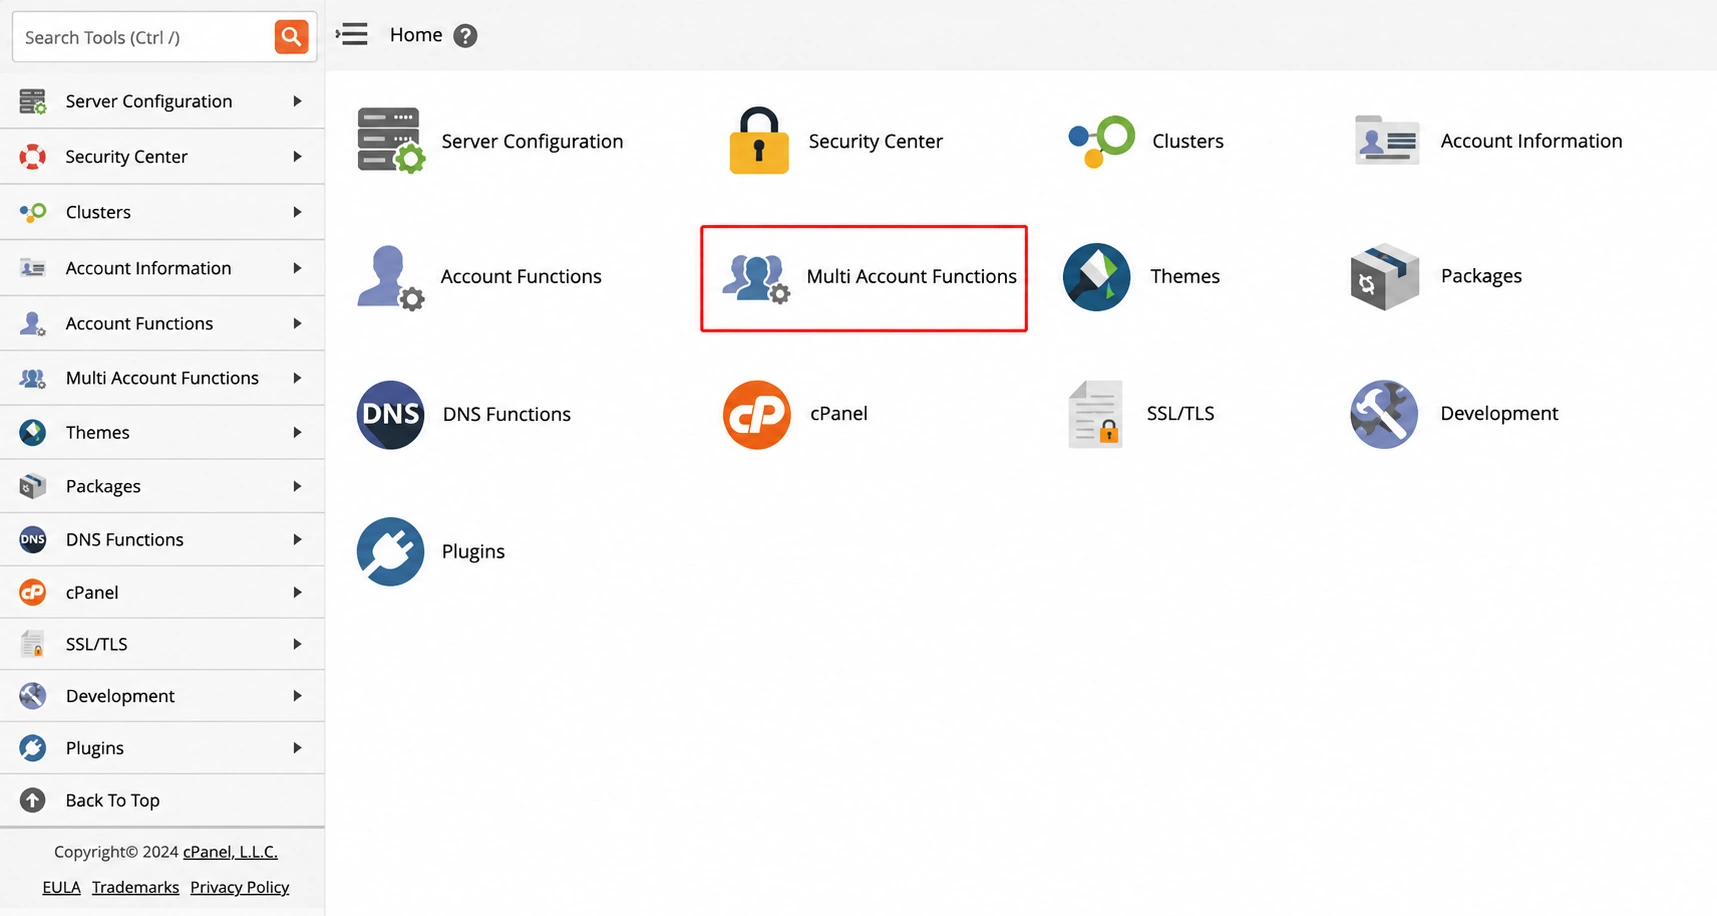The width and height of the screenshot is (1717, 916).
Task: Expand Server Configuration arrow in sidebar
Action: coord(297,101)
